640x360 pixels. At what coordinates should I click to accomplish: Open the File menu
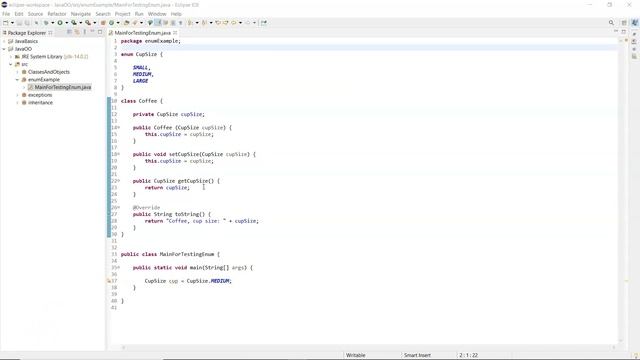coord(6,14)
